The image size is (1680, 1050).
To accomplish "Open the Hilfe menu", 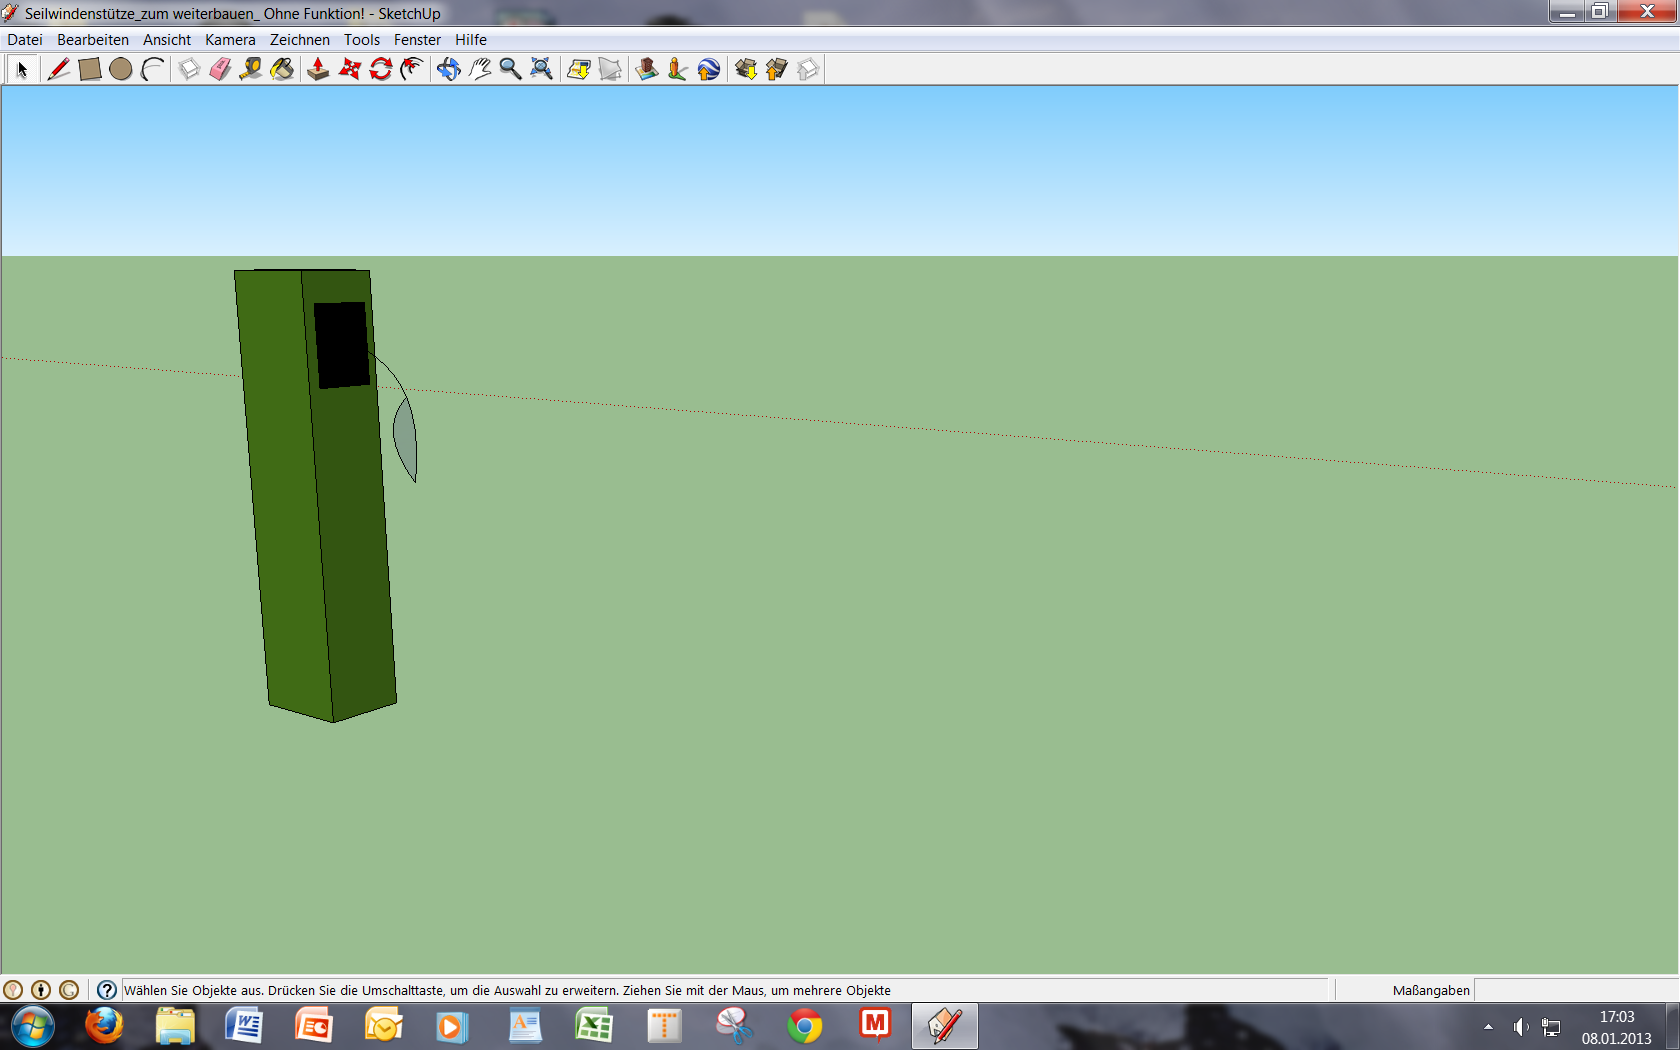I will pos(471,40).
